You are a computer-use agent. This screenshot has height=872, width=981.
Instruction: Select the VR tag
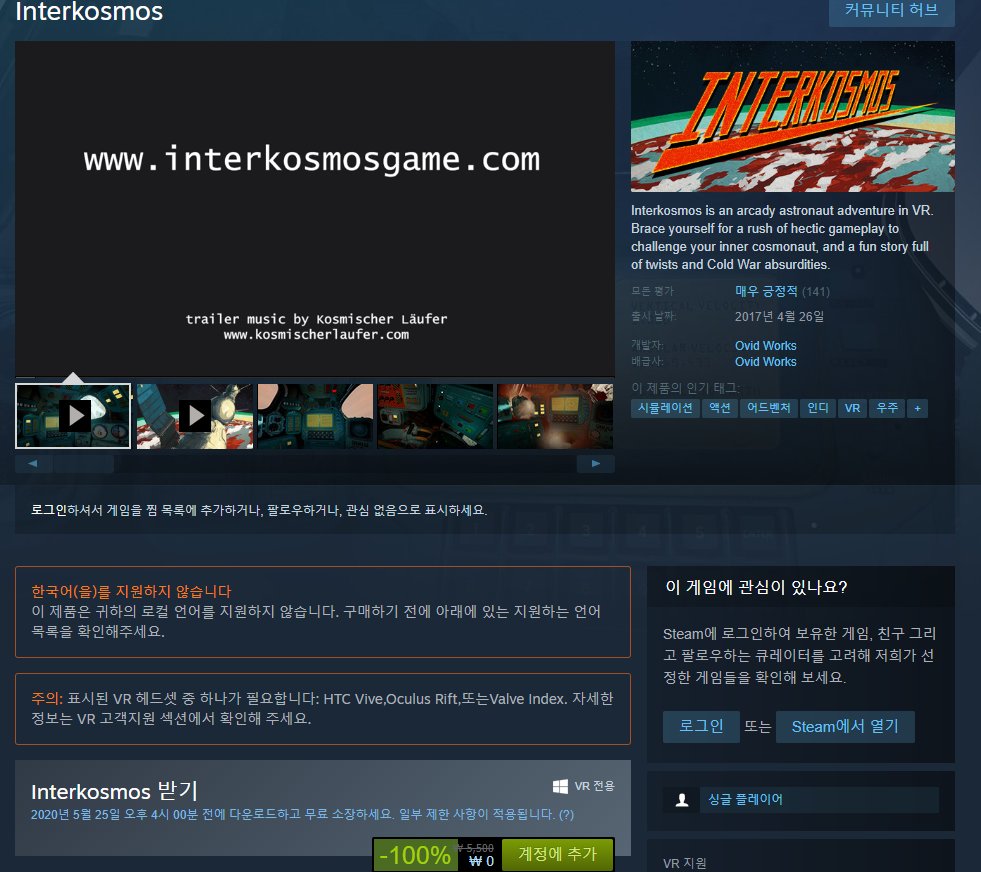852,408
